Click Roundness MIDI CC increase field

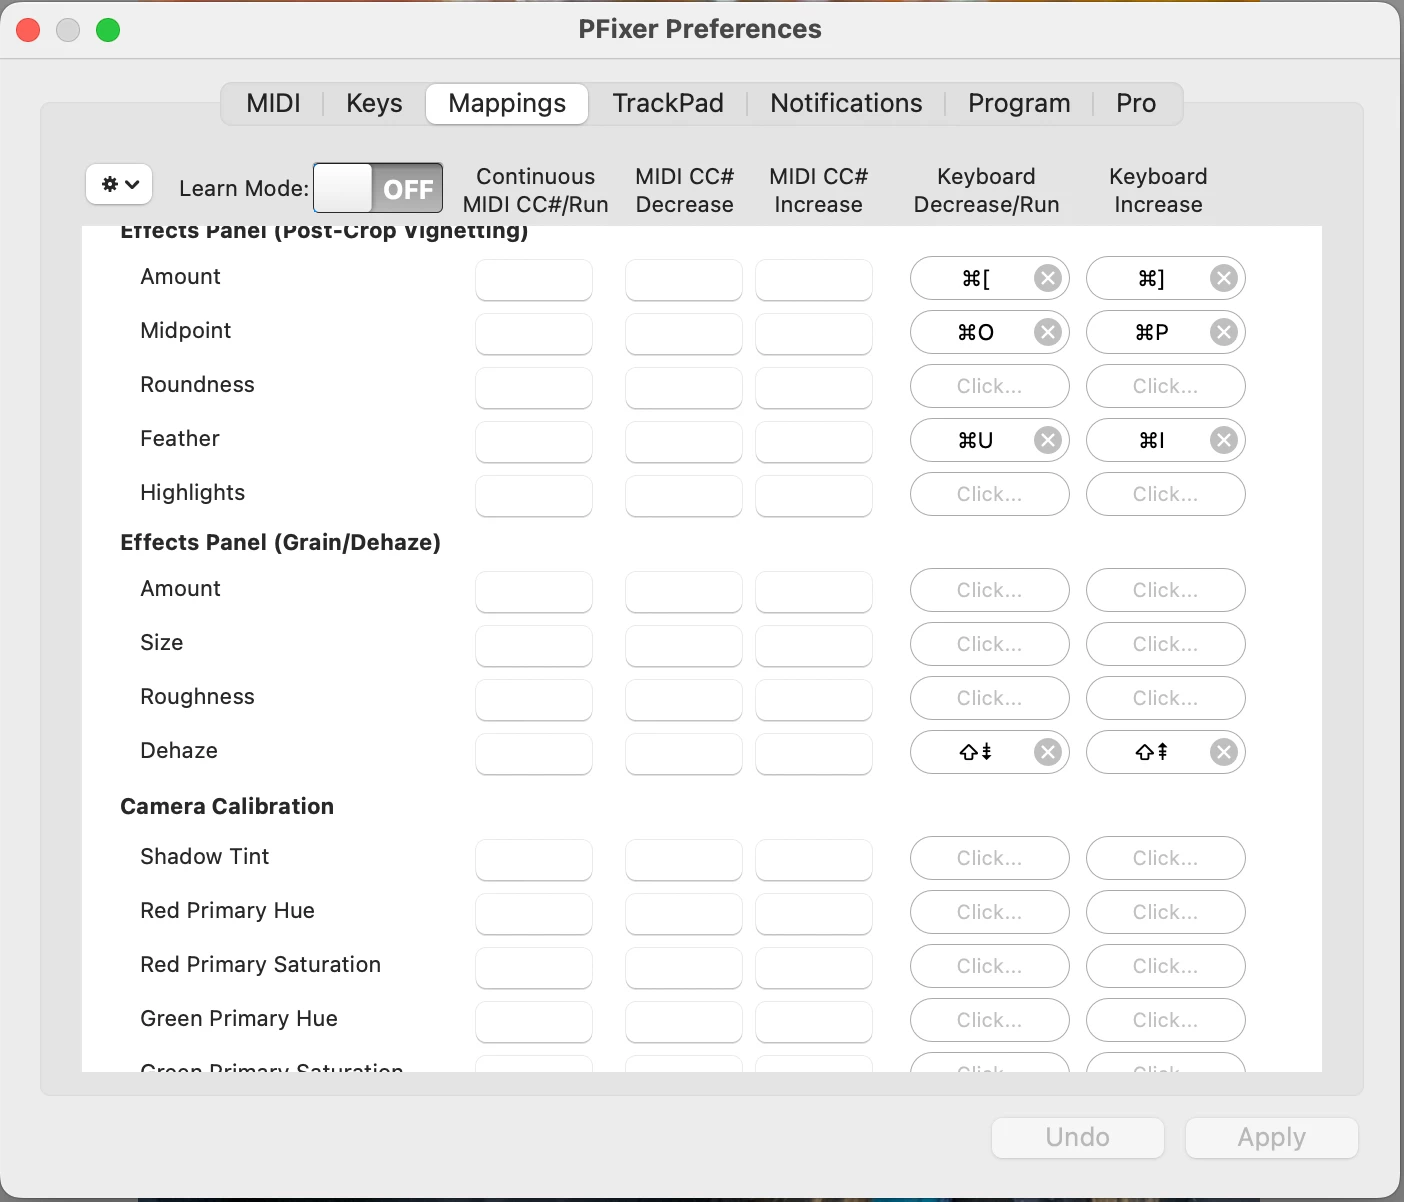point(814,388)
